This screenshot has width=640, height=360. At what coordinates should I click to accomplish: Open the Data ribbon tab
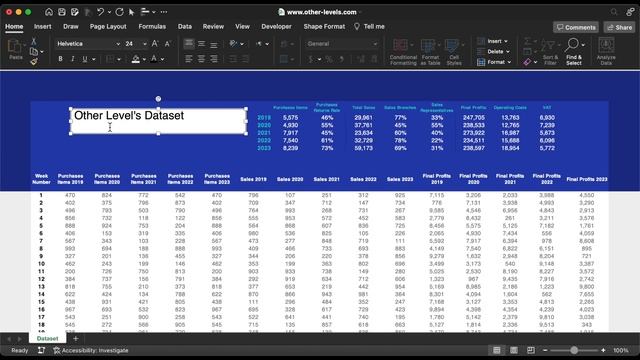pos(184,27)
